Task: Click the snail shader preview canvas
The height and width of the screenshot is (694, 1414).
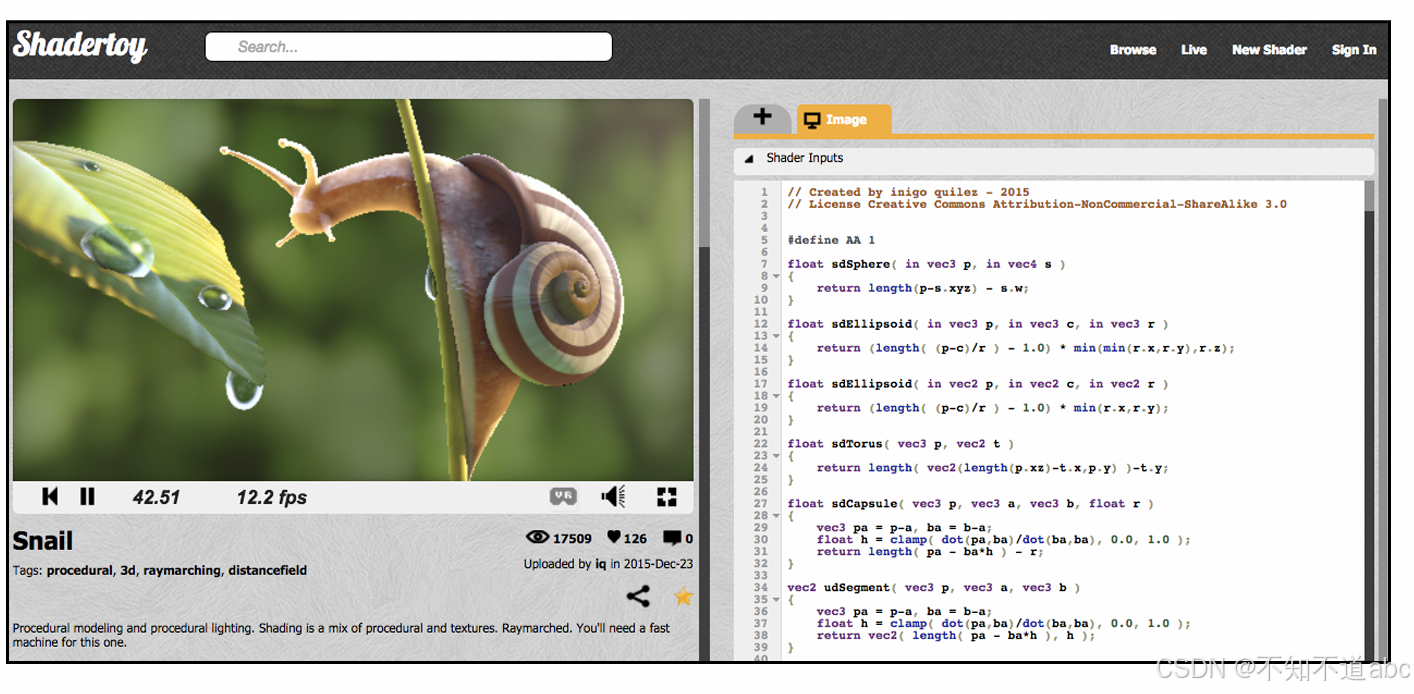Action: 353,290
